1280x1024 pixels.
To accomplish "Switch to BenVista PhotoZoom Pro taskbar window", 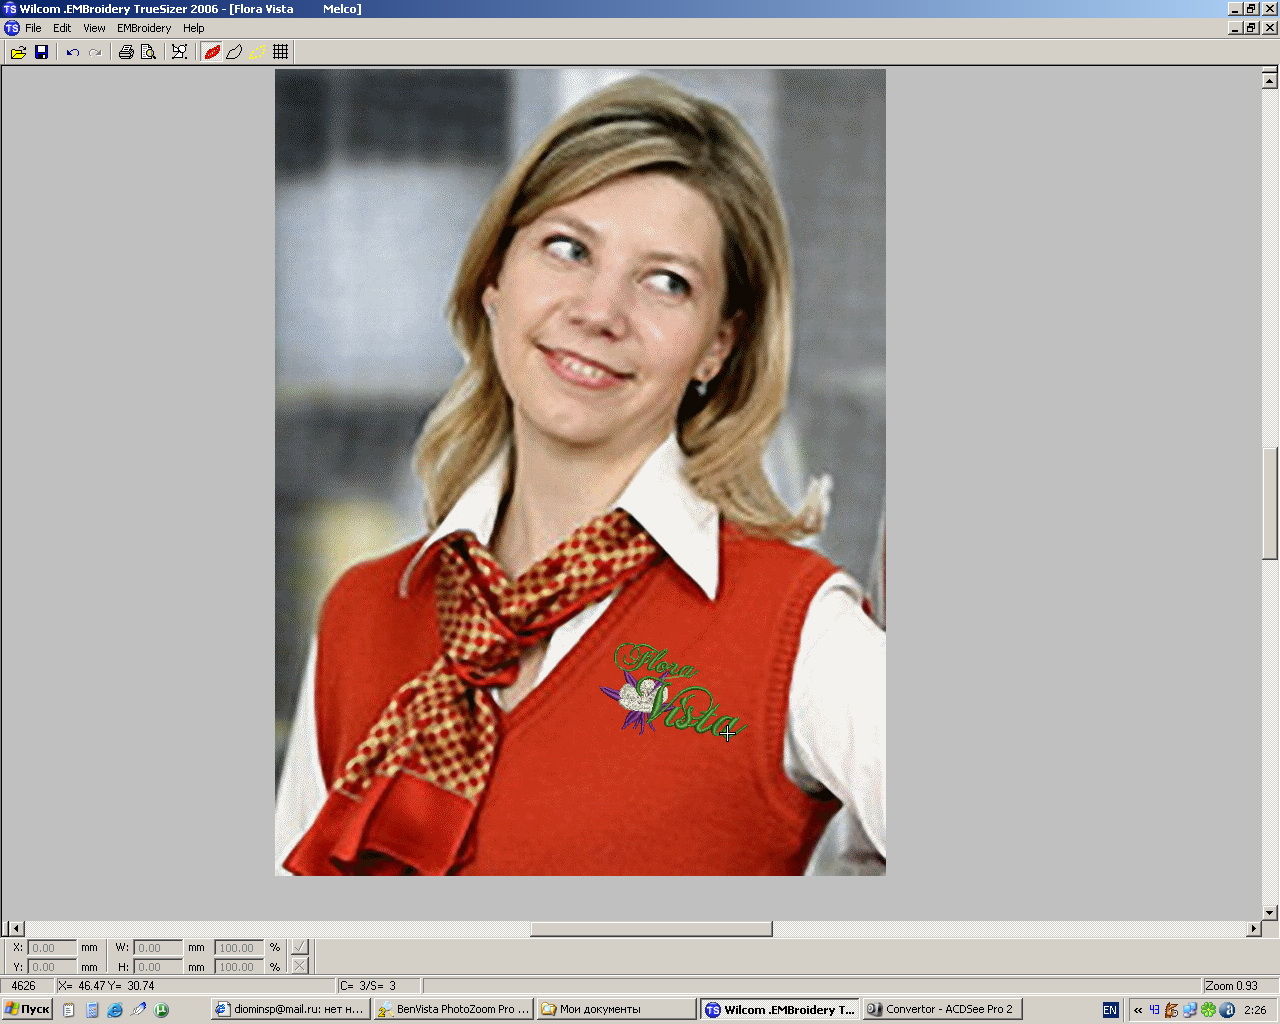I will coord(454,1009).
